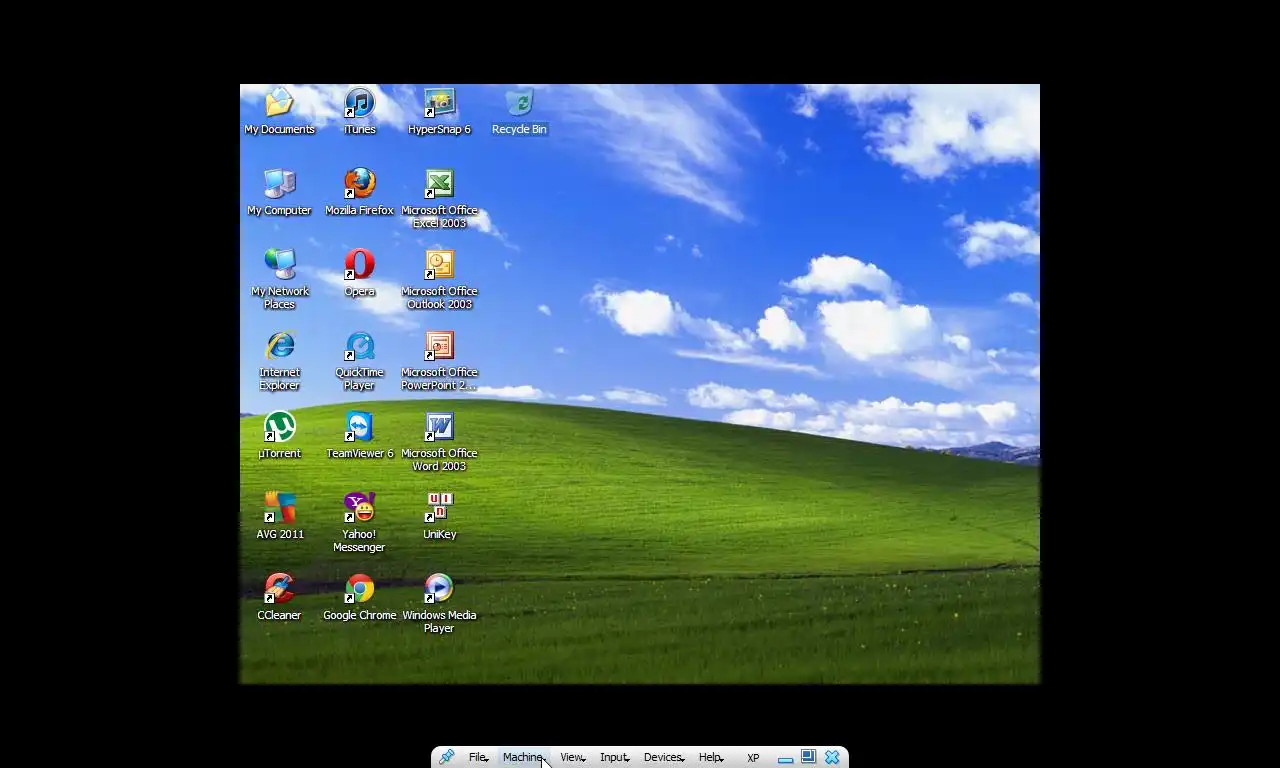Open the Input menu
The height and width of the screenshot is (768, 1280).
coord(614,757)
